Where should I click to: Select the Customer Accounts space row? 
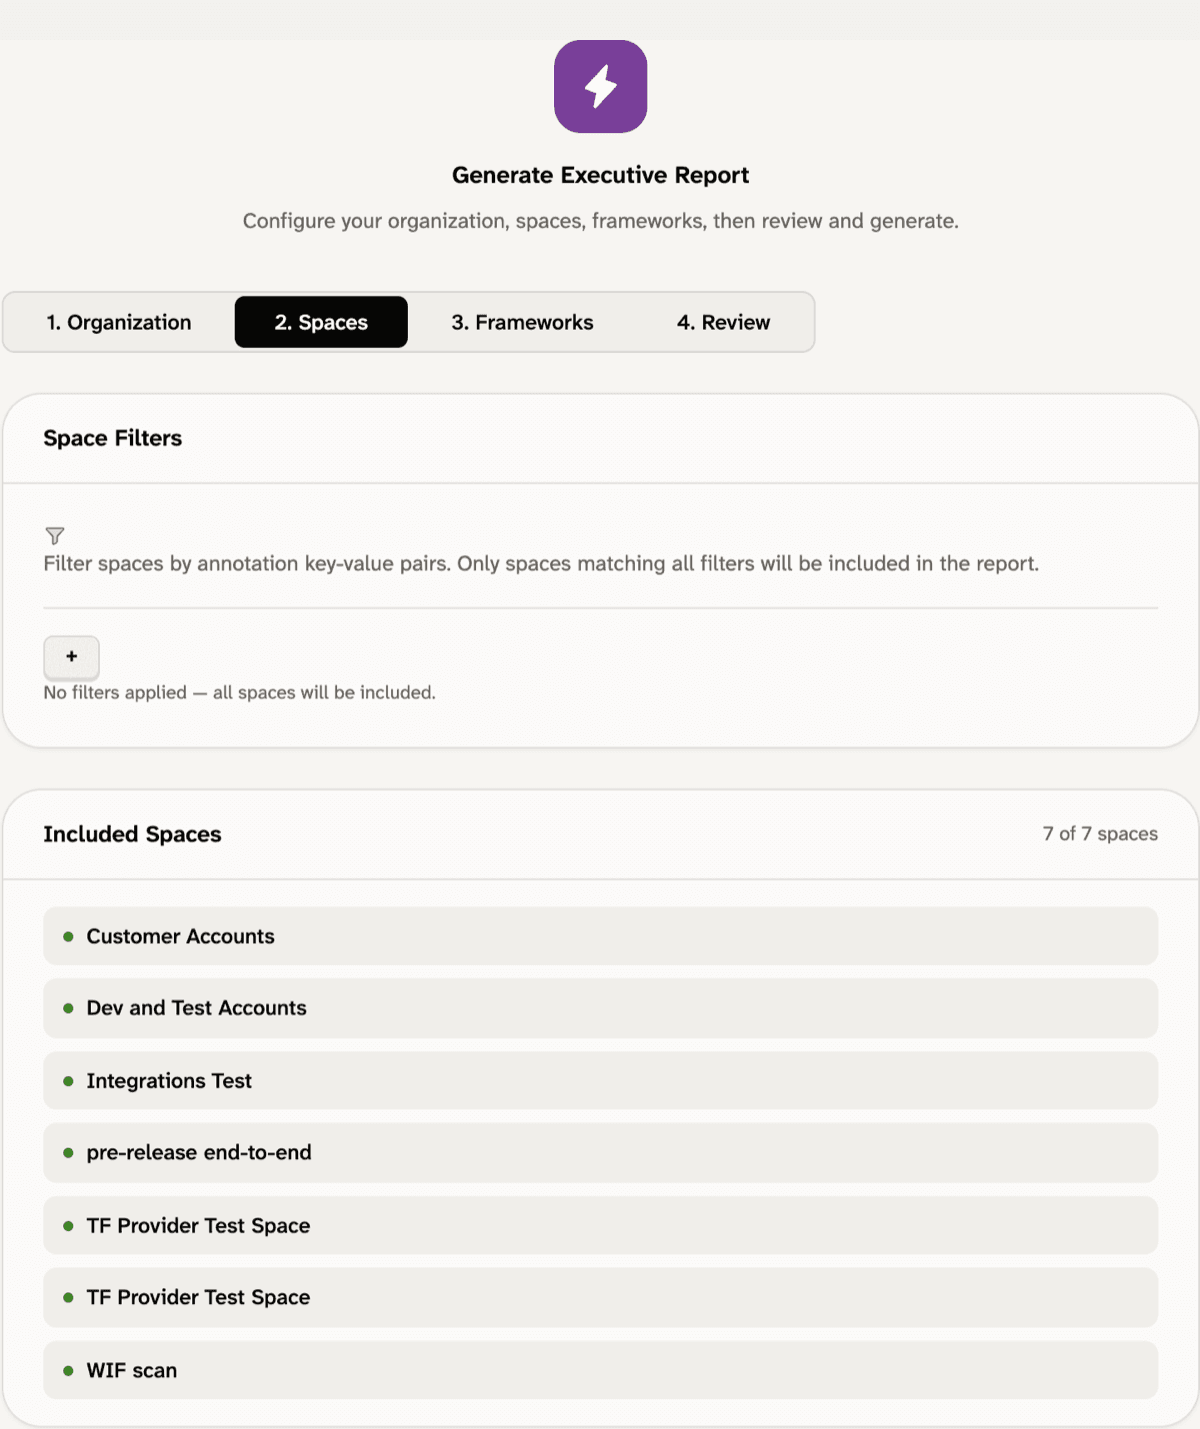pos(600,936)
